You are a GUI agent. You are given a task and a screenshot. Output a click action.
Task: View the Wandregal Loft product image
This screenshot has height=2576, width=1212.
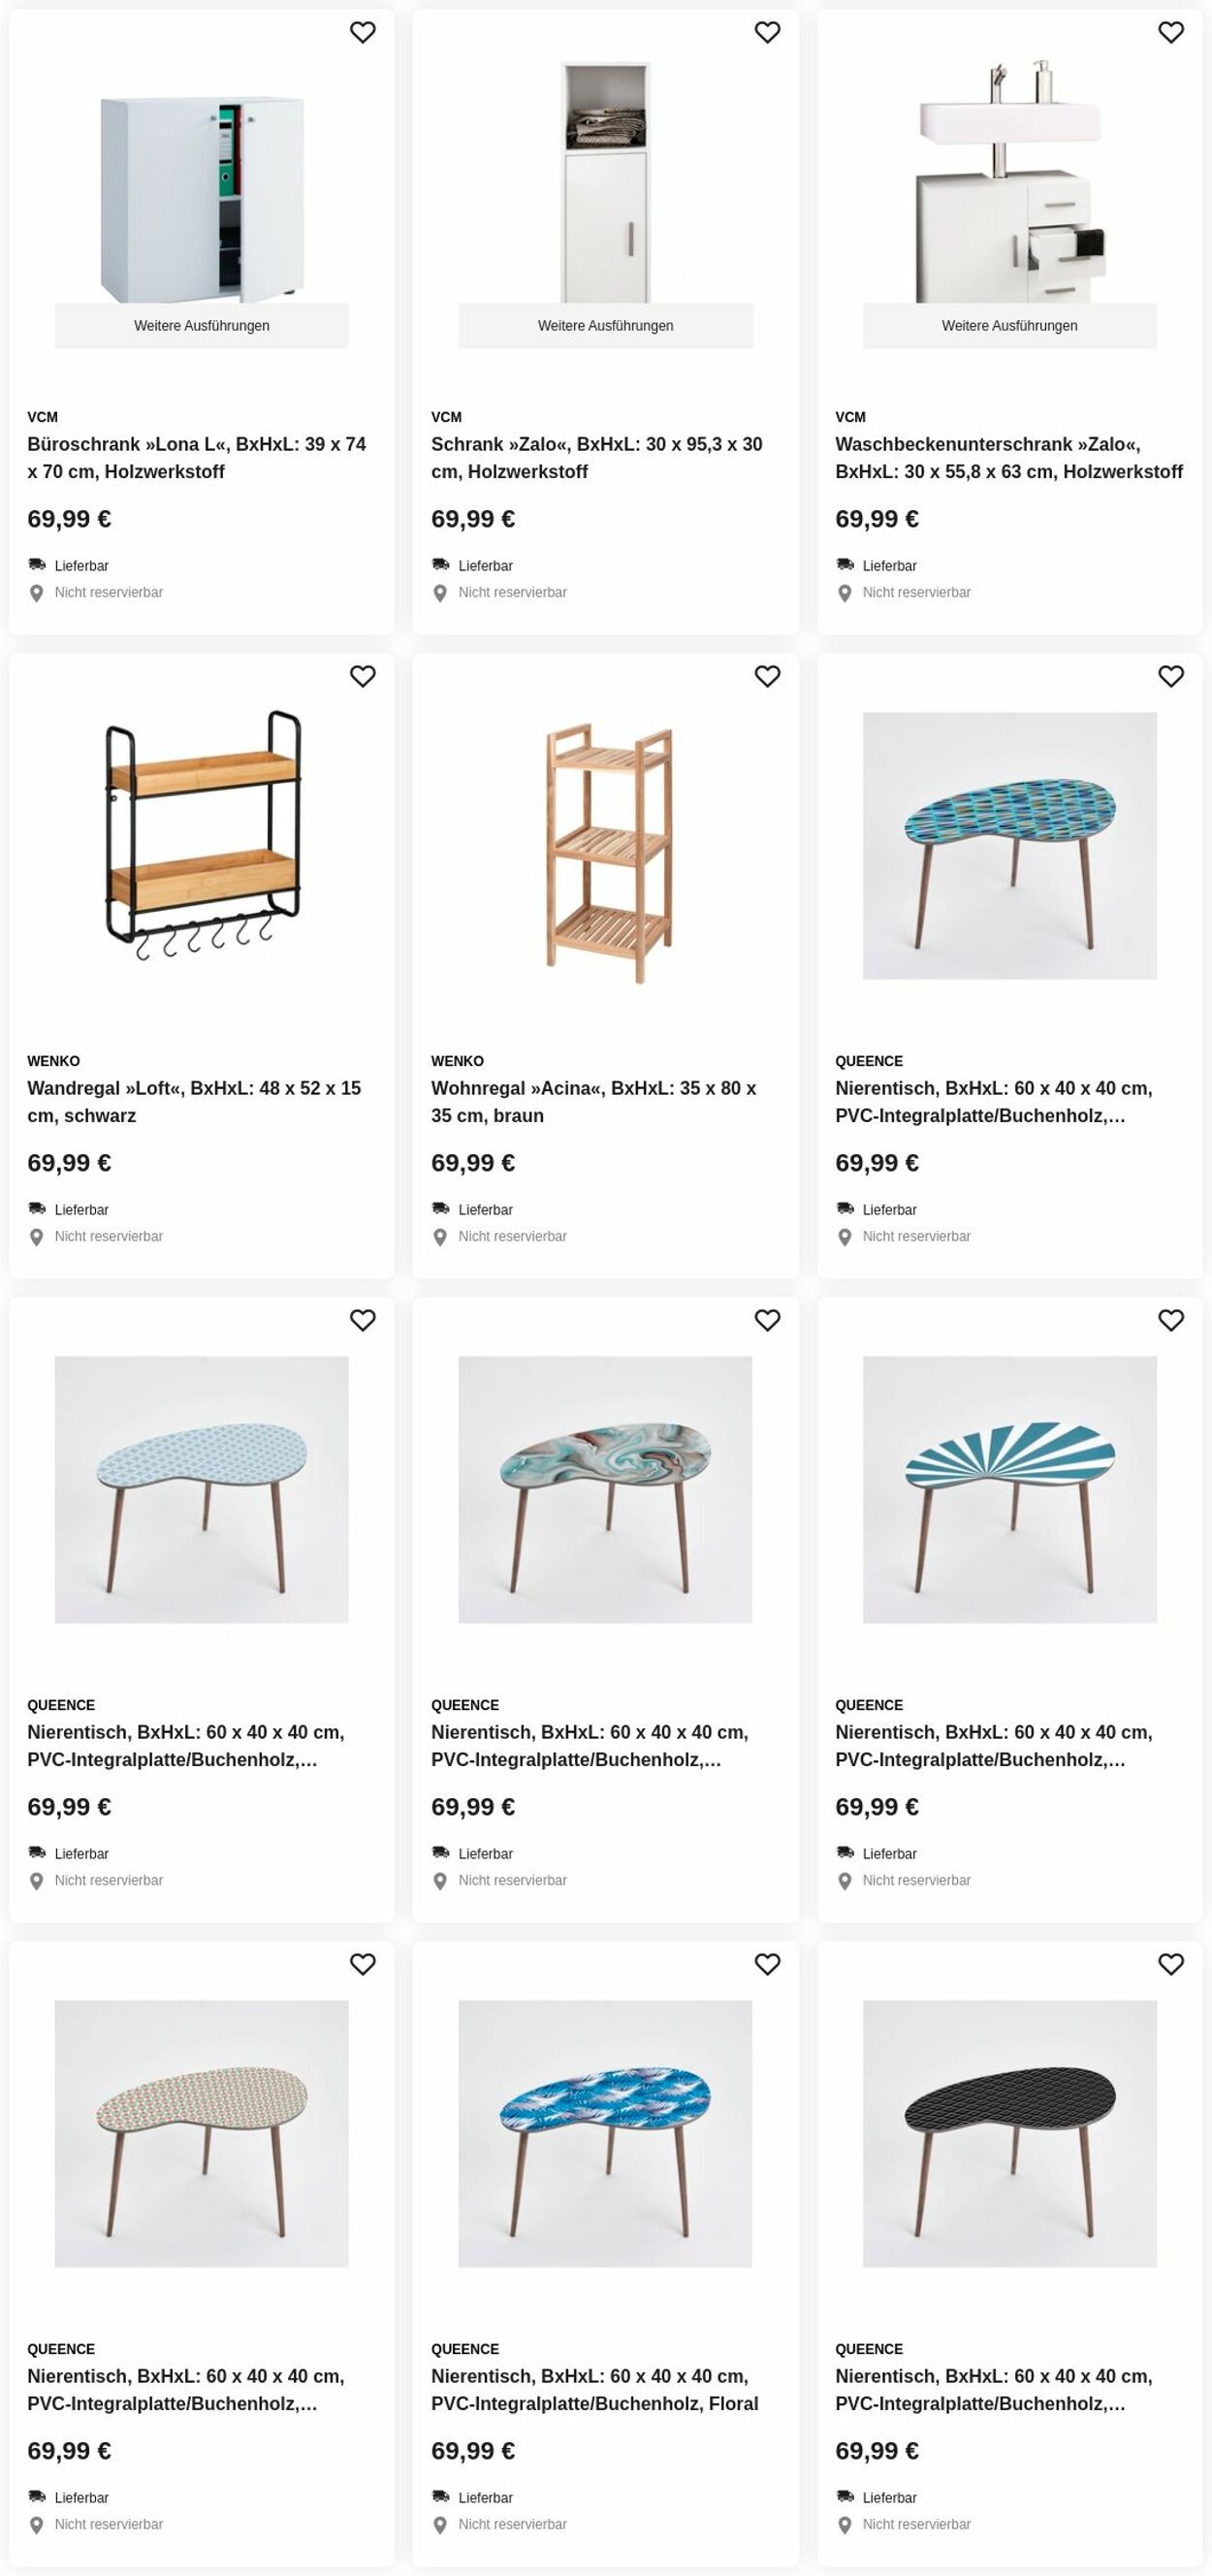point(202,835)
